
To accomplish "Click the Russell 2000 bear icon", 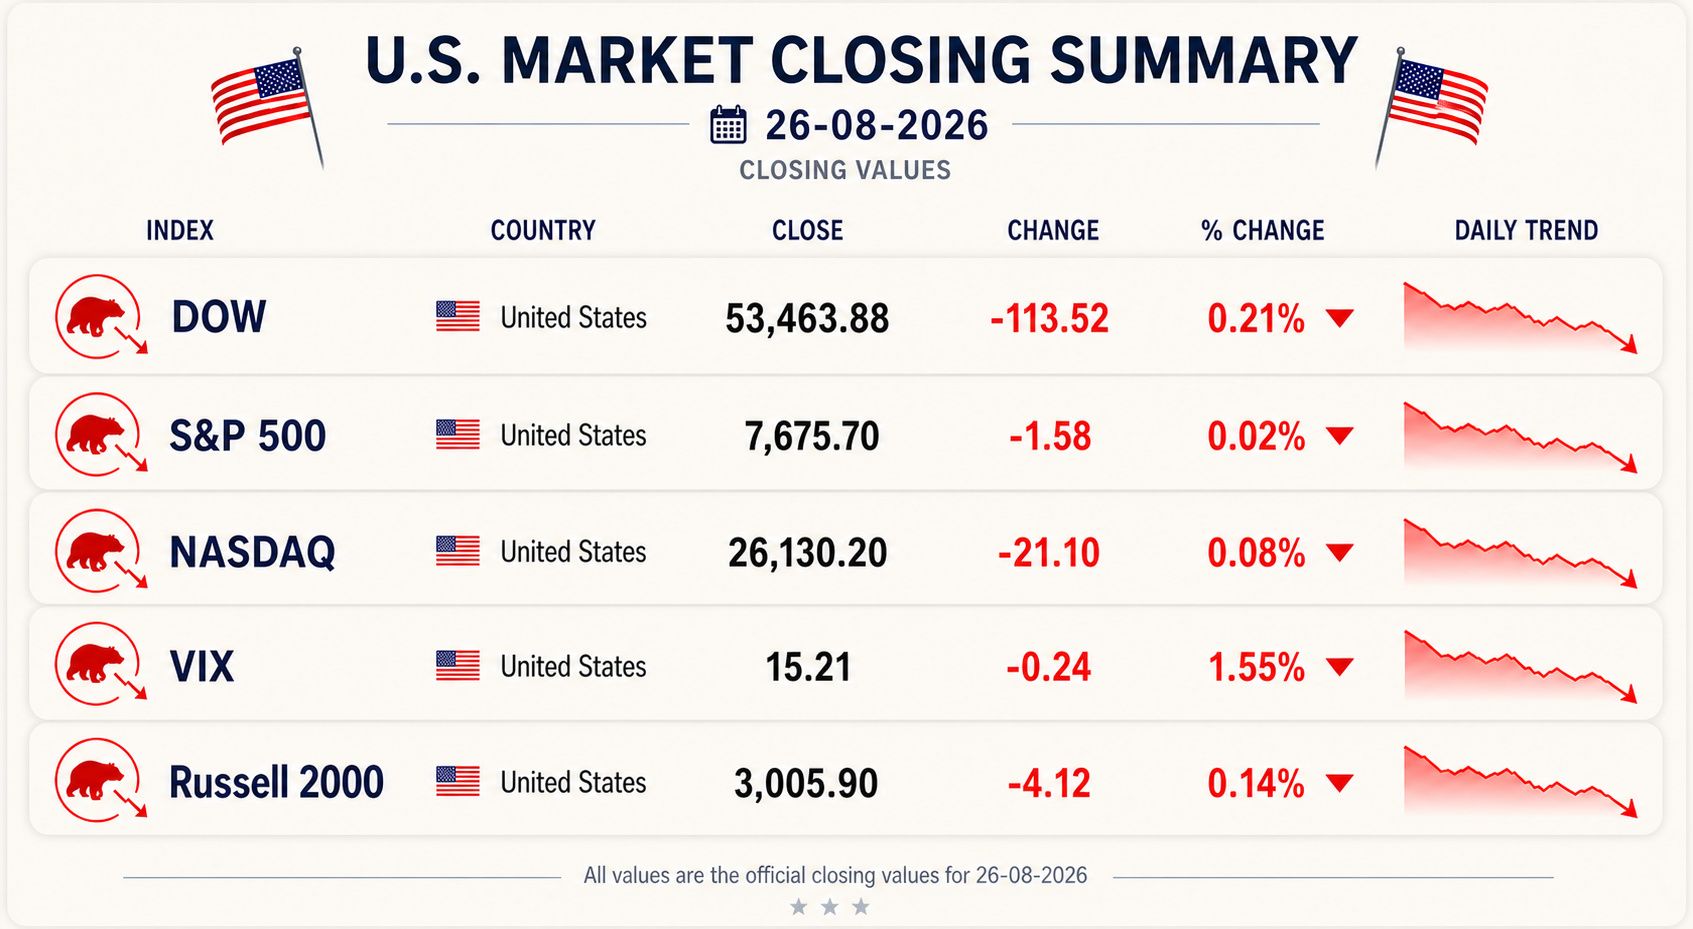I will point(100,780).
